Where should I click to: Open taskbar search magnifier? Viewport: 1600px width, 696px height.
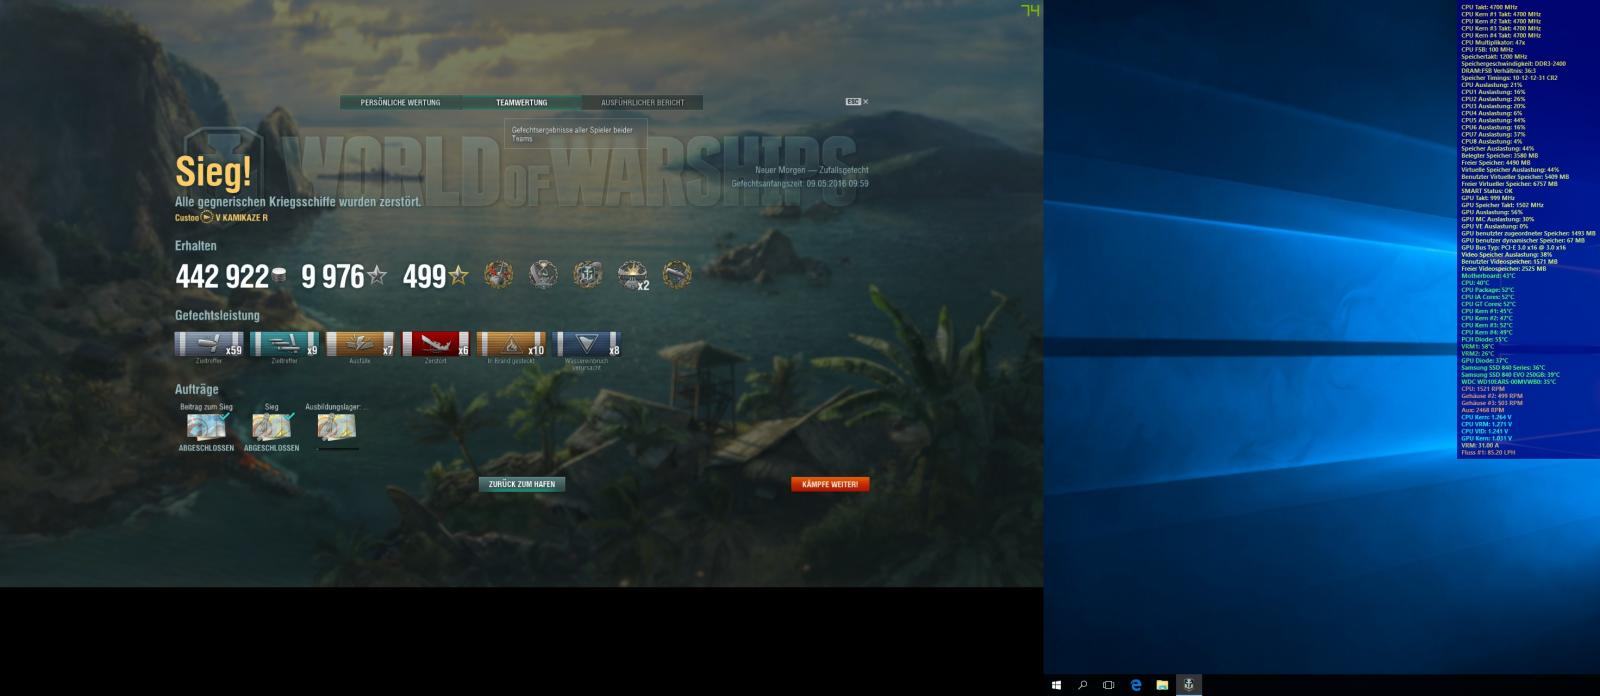click(x=1082, y=685)
